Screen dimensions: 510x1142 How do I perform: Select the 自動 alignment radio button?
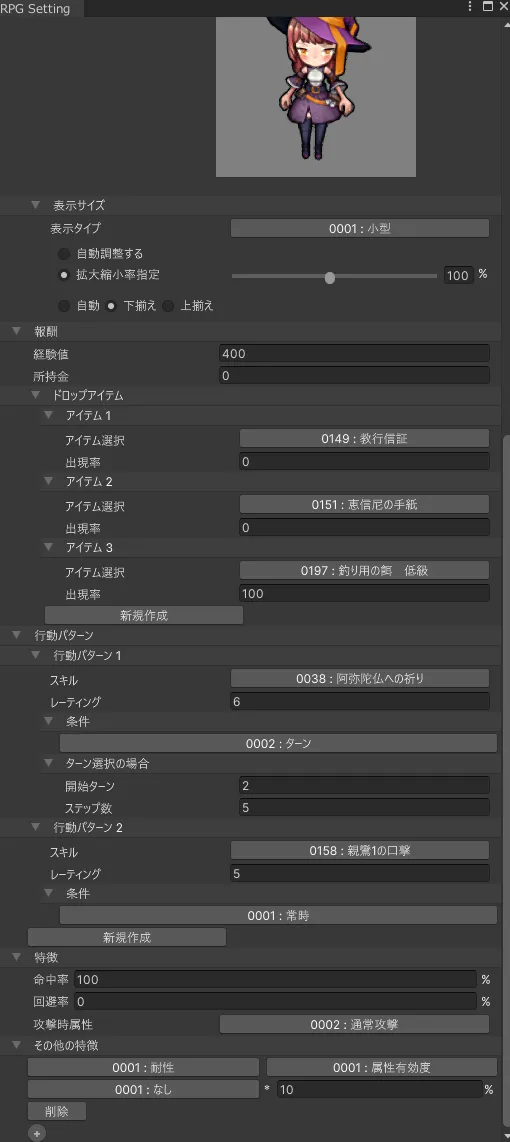click(64, 306)
